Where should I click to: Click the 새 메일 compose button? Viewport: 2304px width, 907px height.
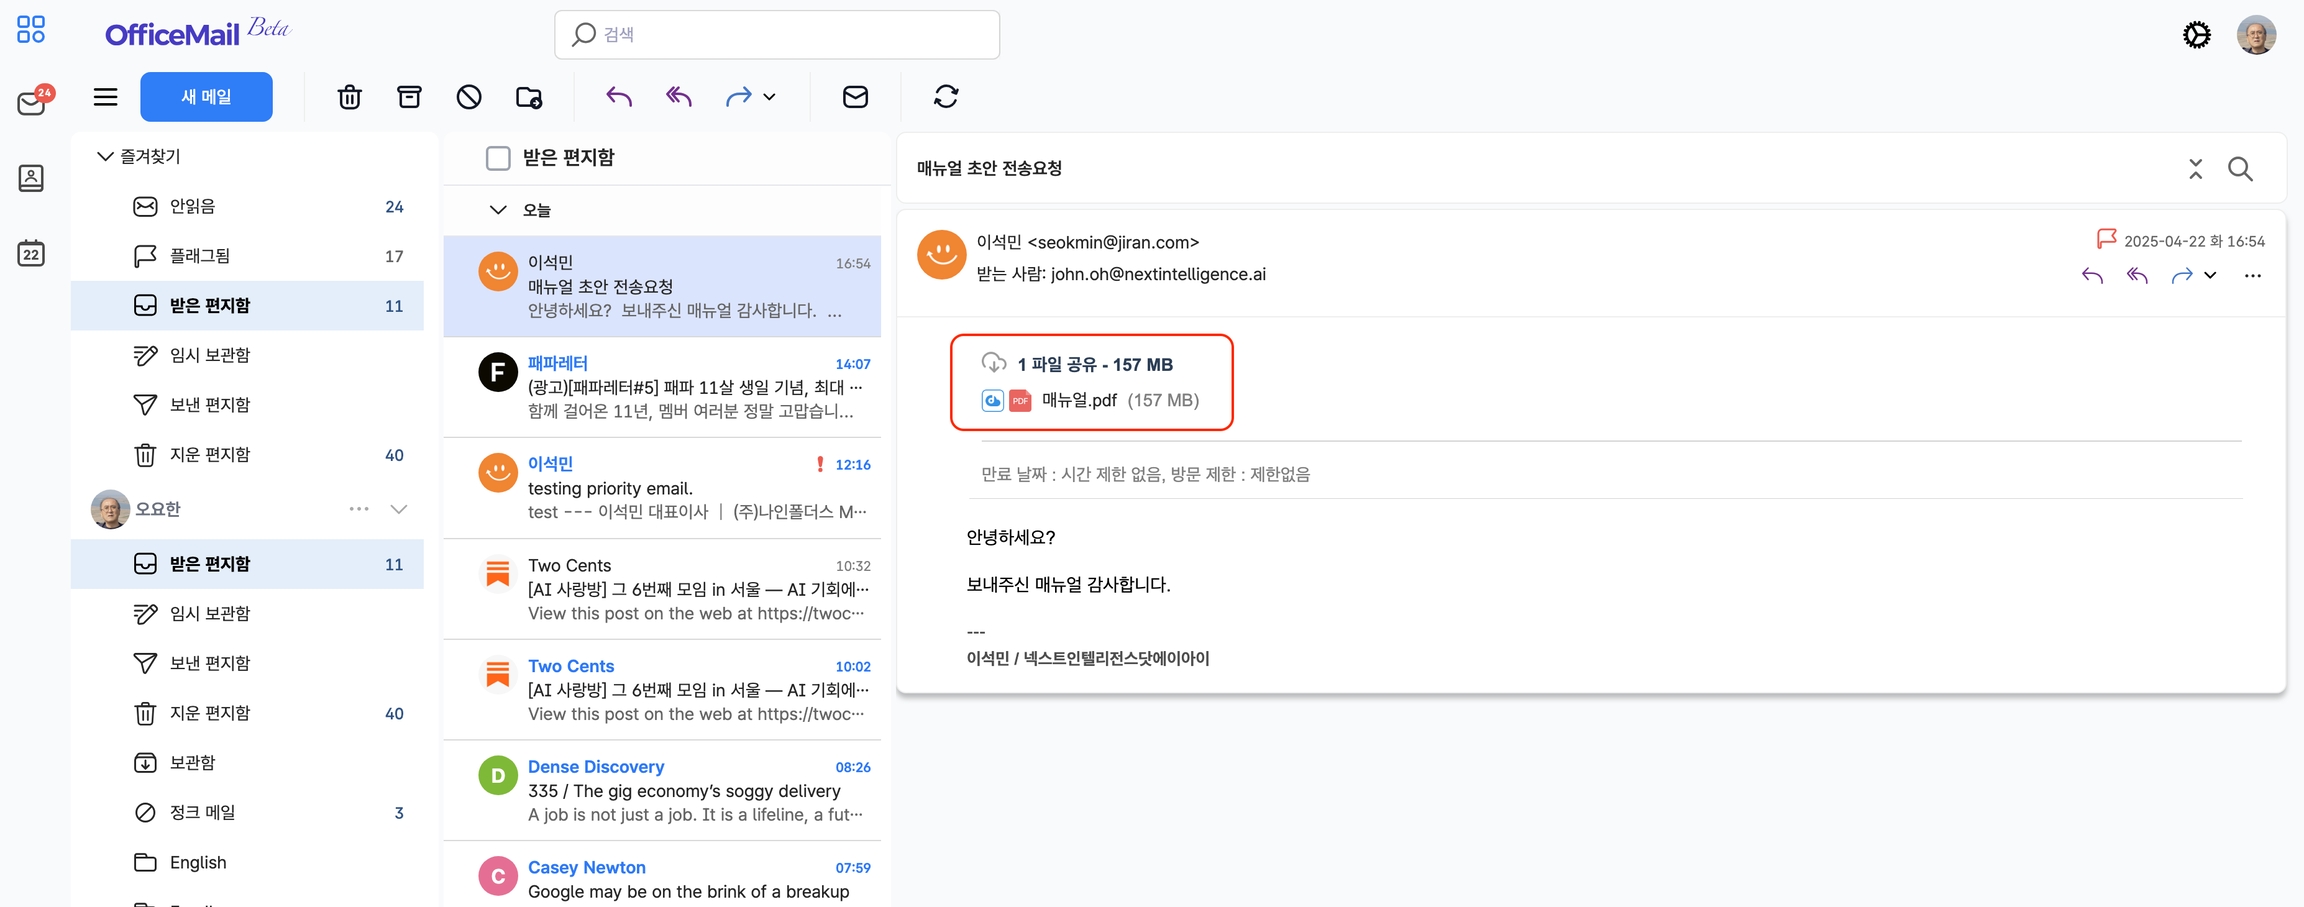click(x=206, y=97)
